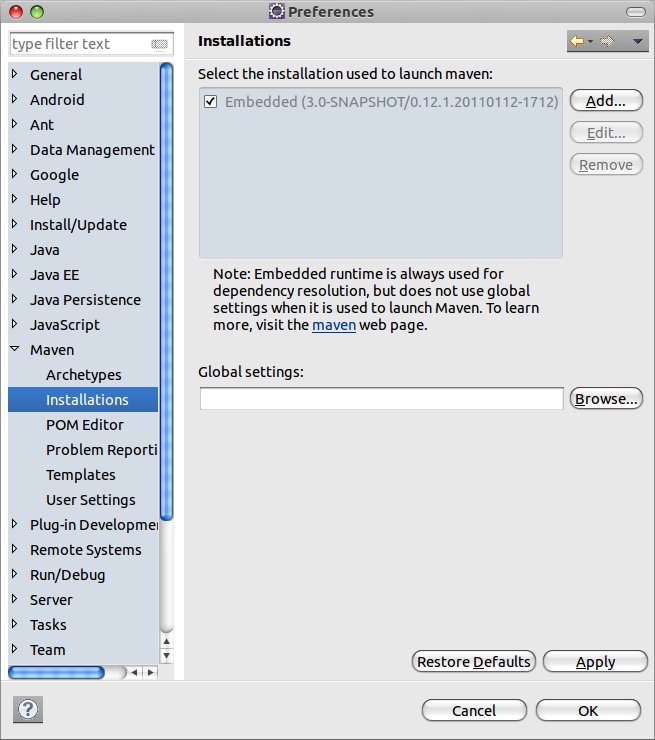Viewport: 655px width, 740px height.
Task: Expand the Server node arrow
Action: point(15,599)
